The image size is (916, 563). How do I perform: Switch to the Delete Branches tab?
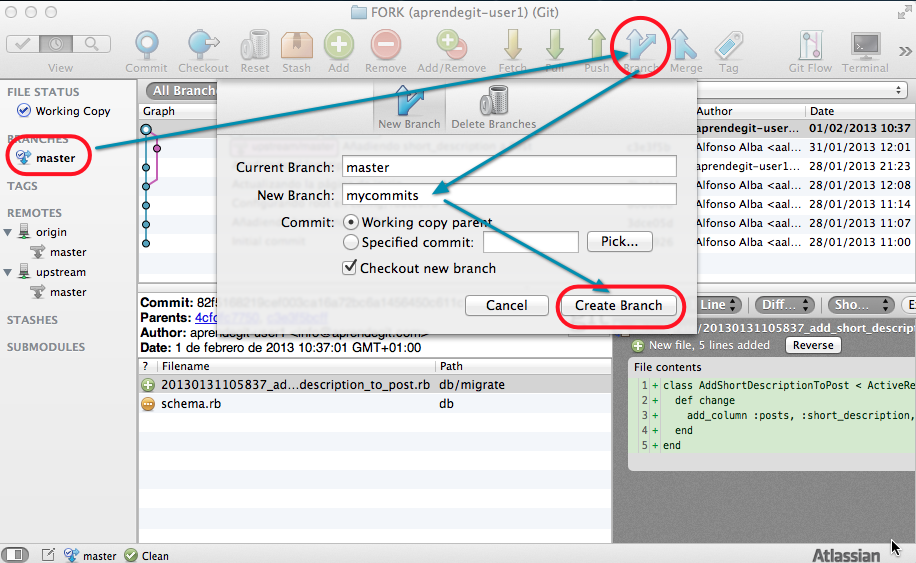493,107
